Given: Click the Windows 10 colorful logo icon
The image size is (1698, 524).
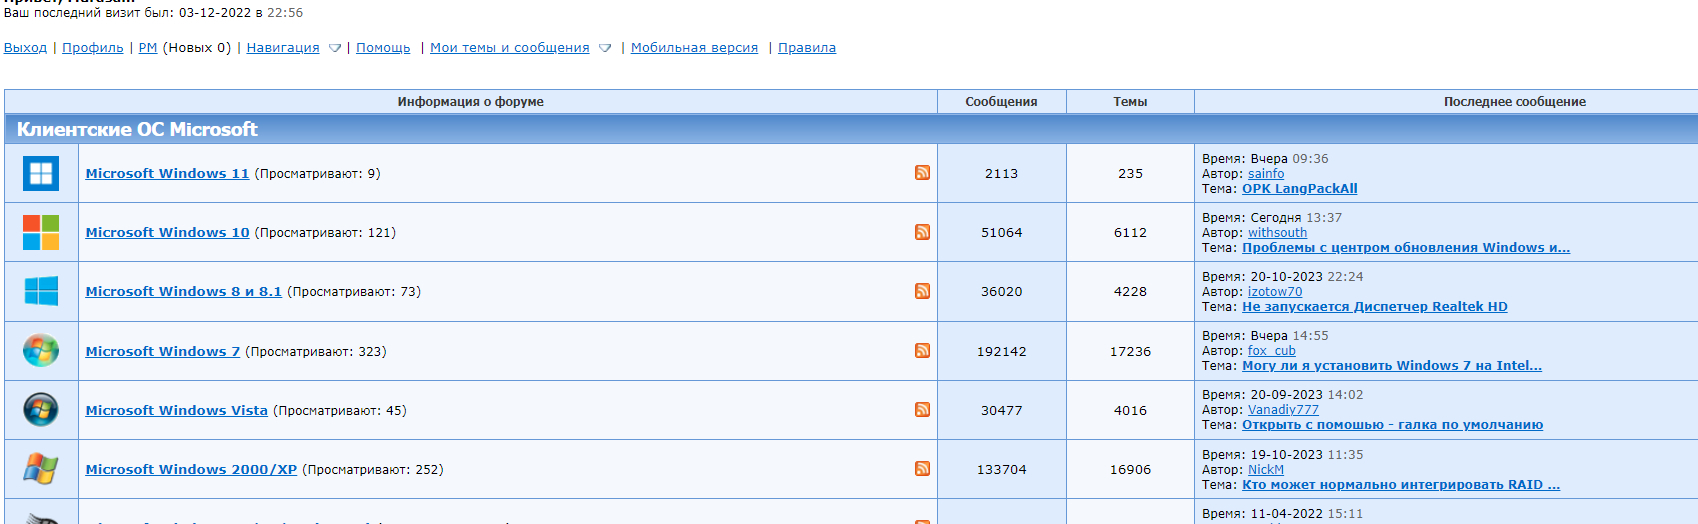Looking at the screenshot, I should [x=41, y=232].
